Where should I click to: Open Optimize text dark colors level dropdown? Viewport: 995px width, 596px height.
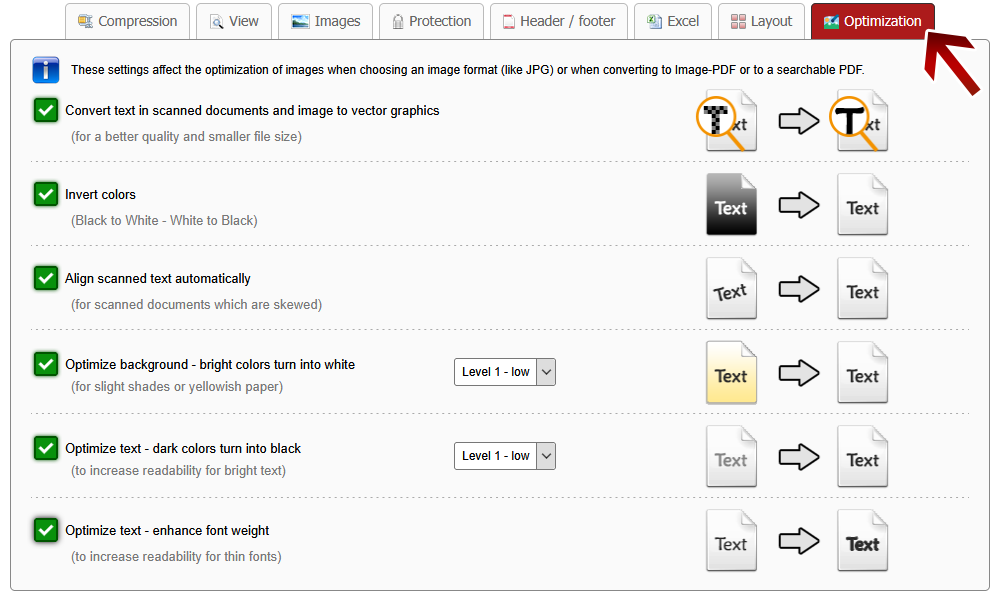[x=504, y=456]
